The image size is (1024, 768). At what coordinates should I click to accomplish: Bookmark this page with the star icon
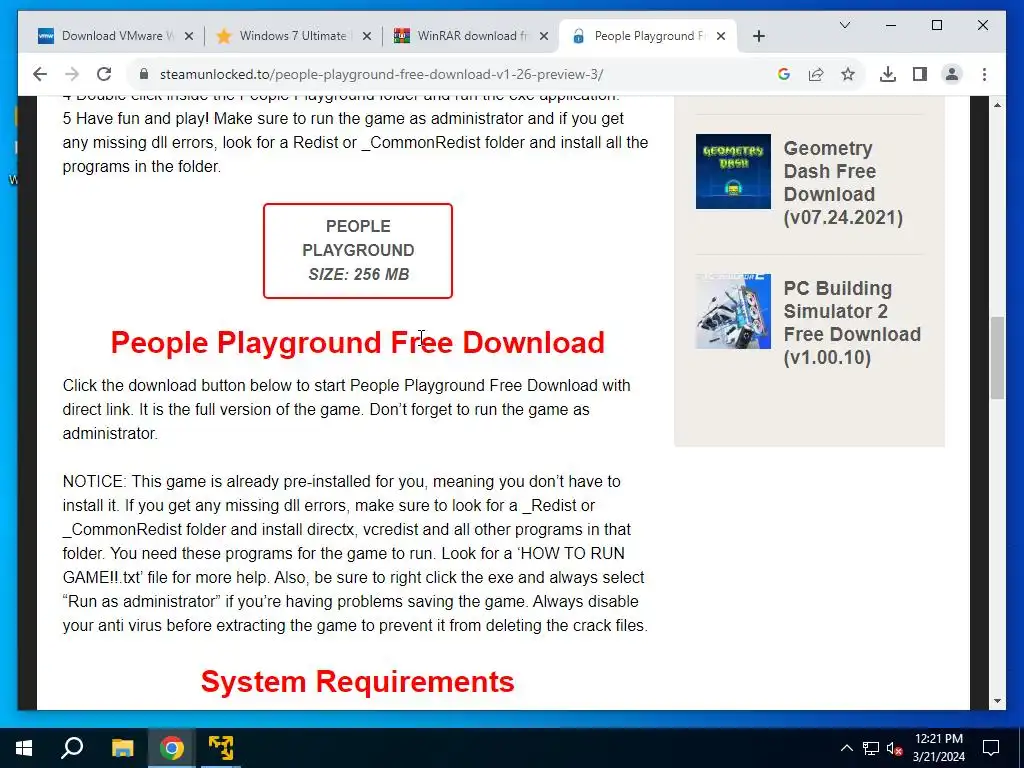pos(848,74)
